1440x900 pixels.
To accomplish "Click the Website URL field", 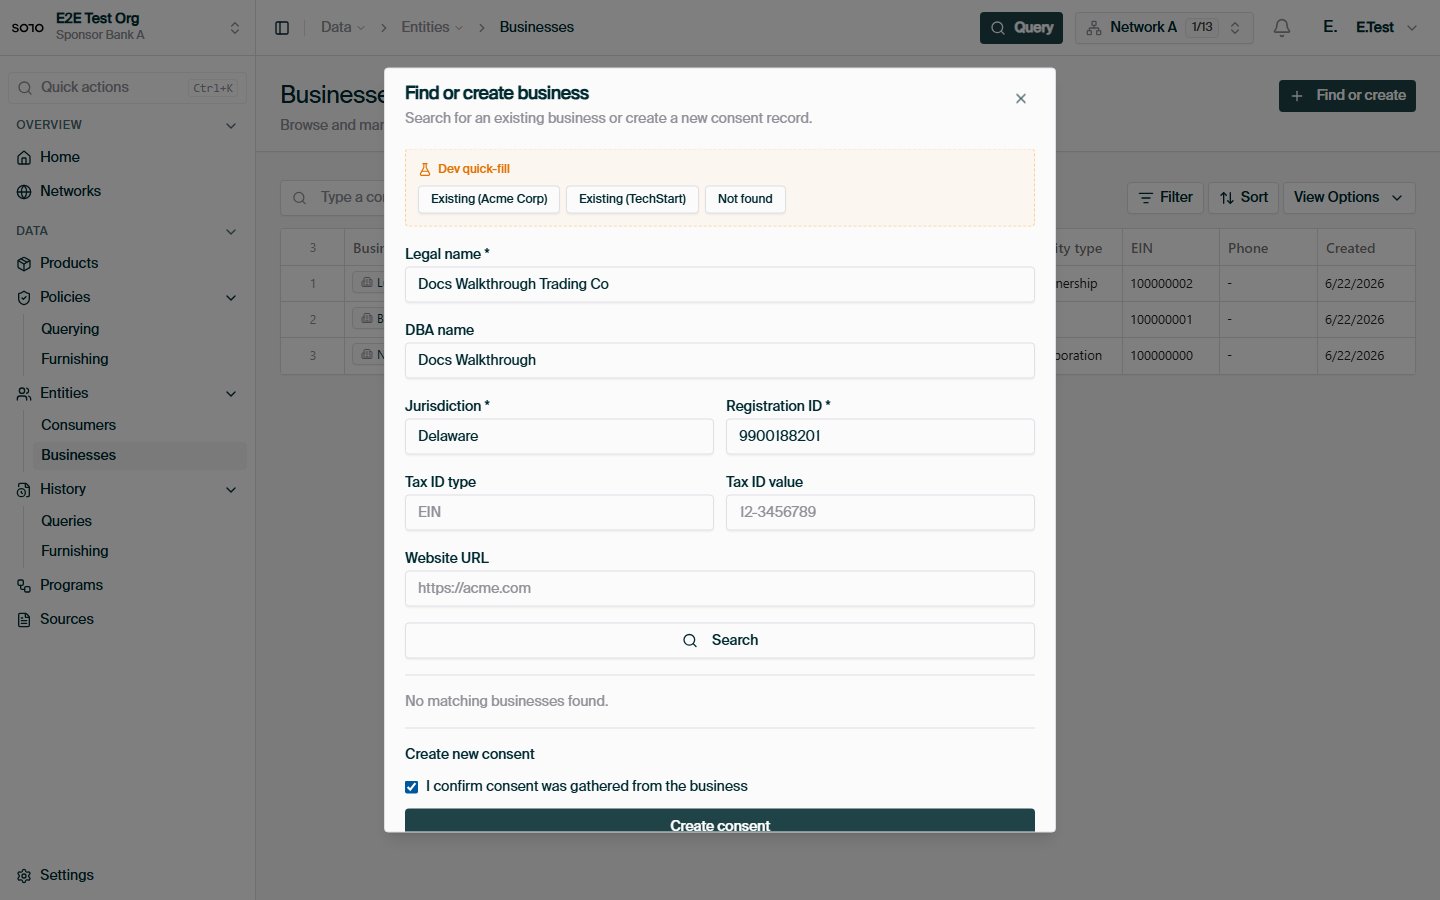I will pyautogui.click(x=720, y=589).
